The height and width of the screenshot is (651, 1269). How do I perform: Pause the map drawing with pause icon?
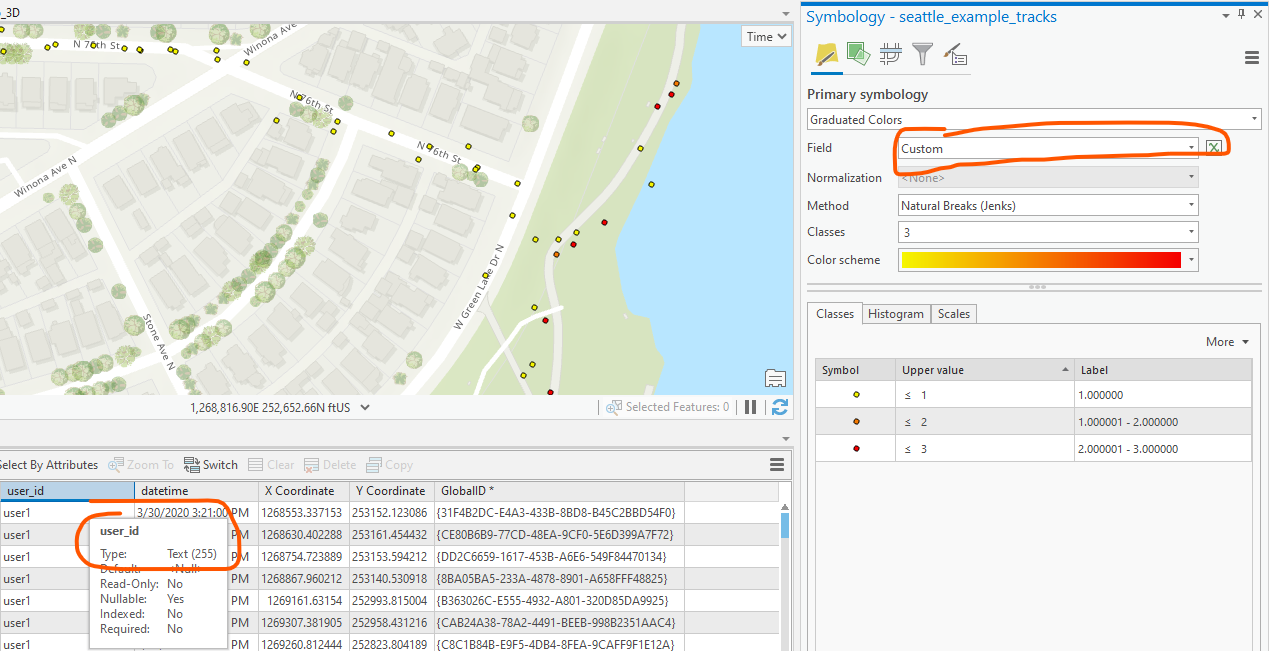751,407
